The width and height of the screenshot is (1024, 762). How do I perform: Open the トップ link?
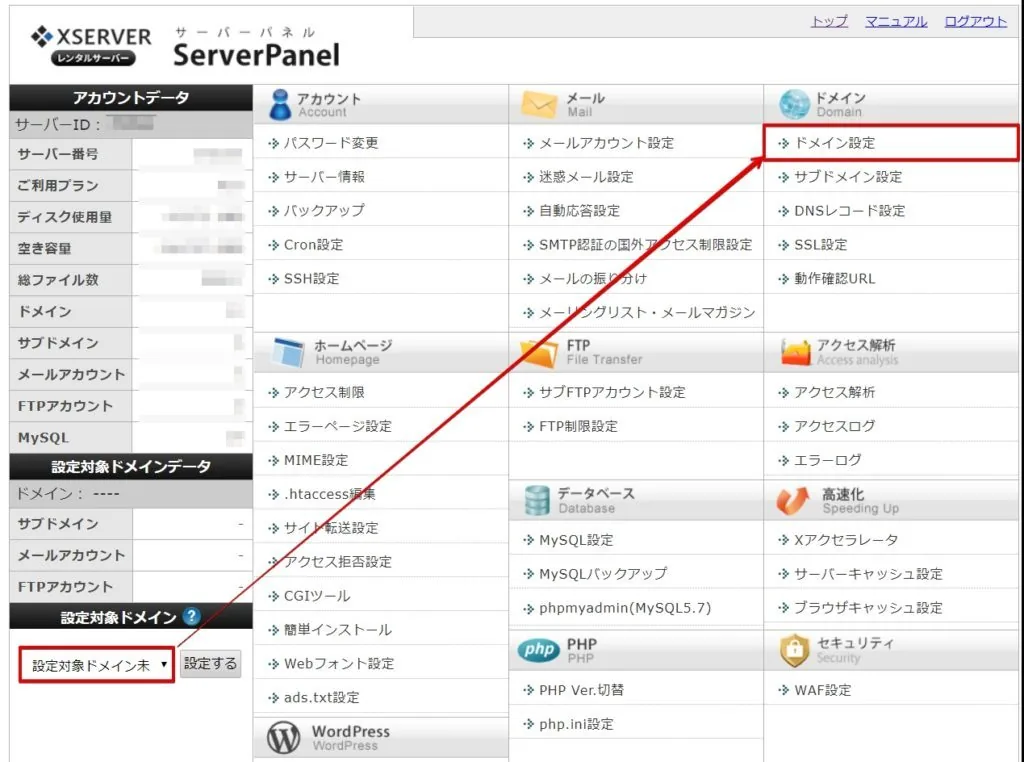pos(829,22)
